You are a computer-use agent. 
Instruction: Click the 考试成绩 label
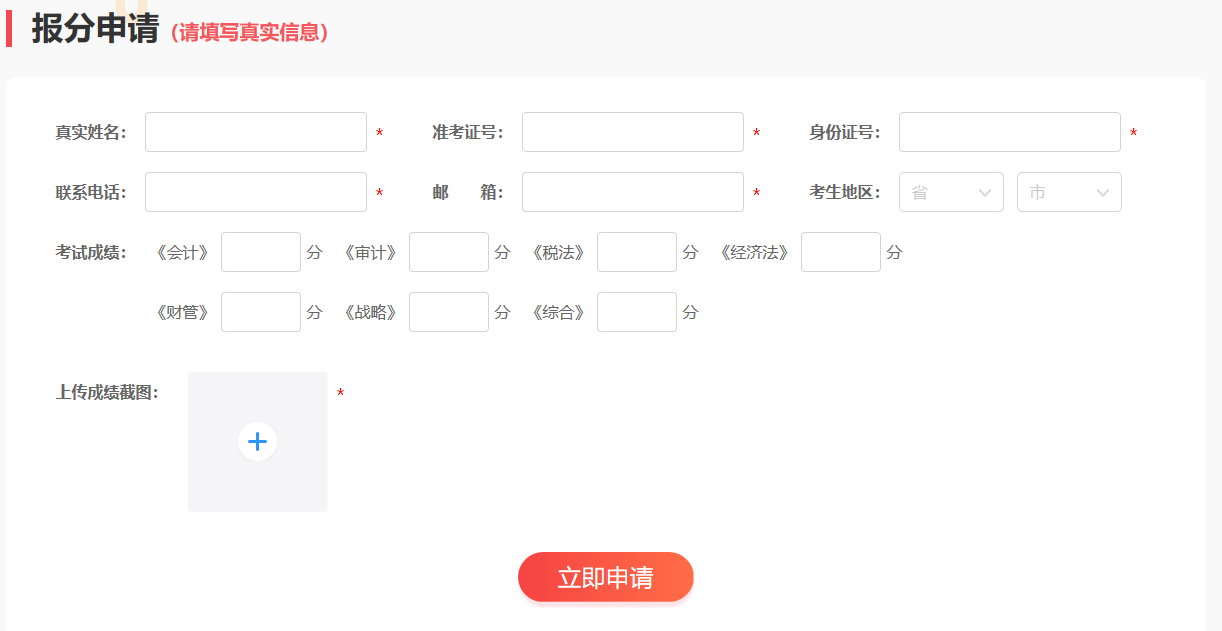91,252
